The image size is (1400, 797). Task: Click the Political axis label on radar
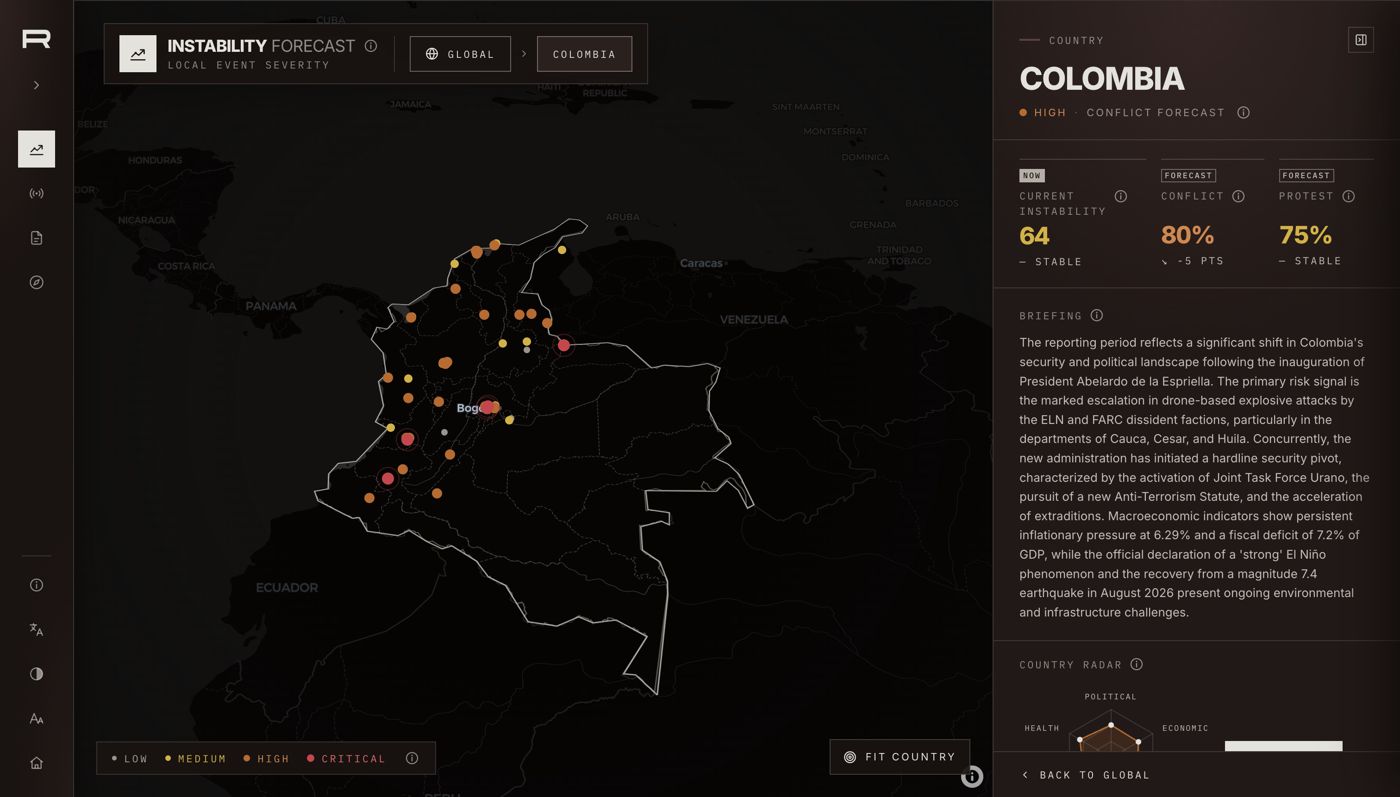click(x=1111, y=697)
